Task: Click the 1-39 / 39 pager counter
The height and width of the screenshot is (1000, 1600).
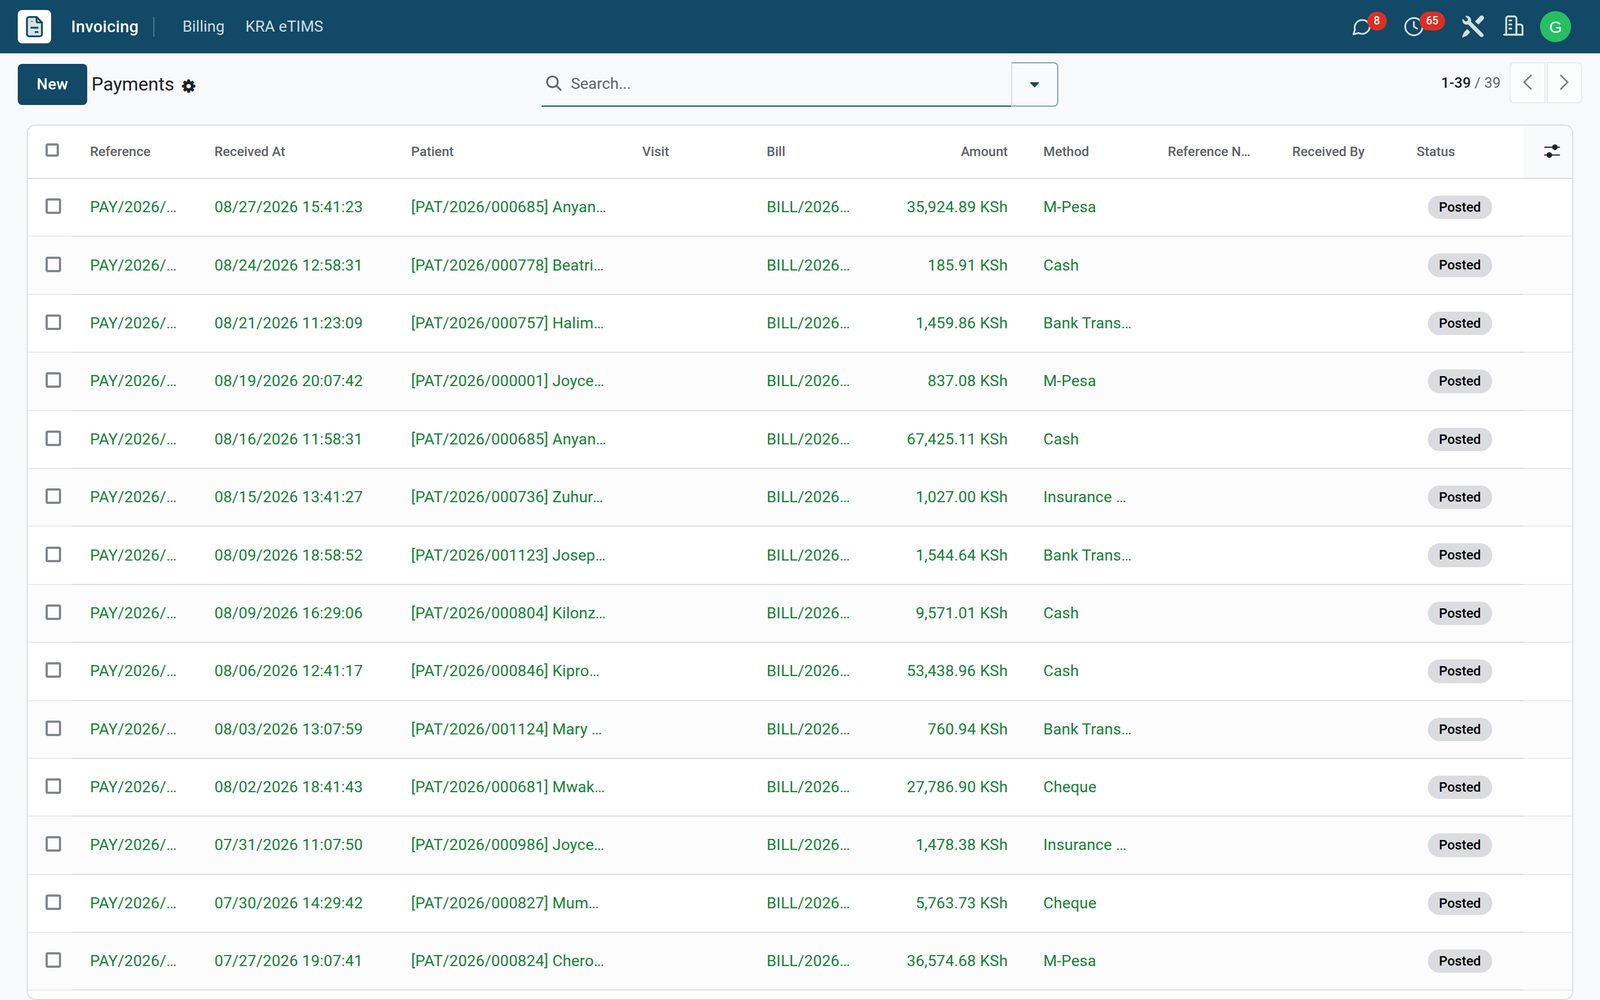Action: point(1470,83)
